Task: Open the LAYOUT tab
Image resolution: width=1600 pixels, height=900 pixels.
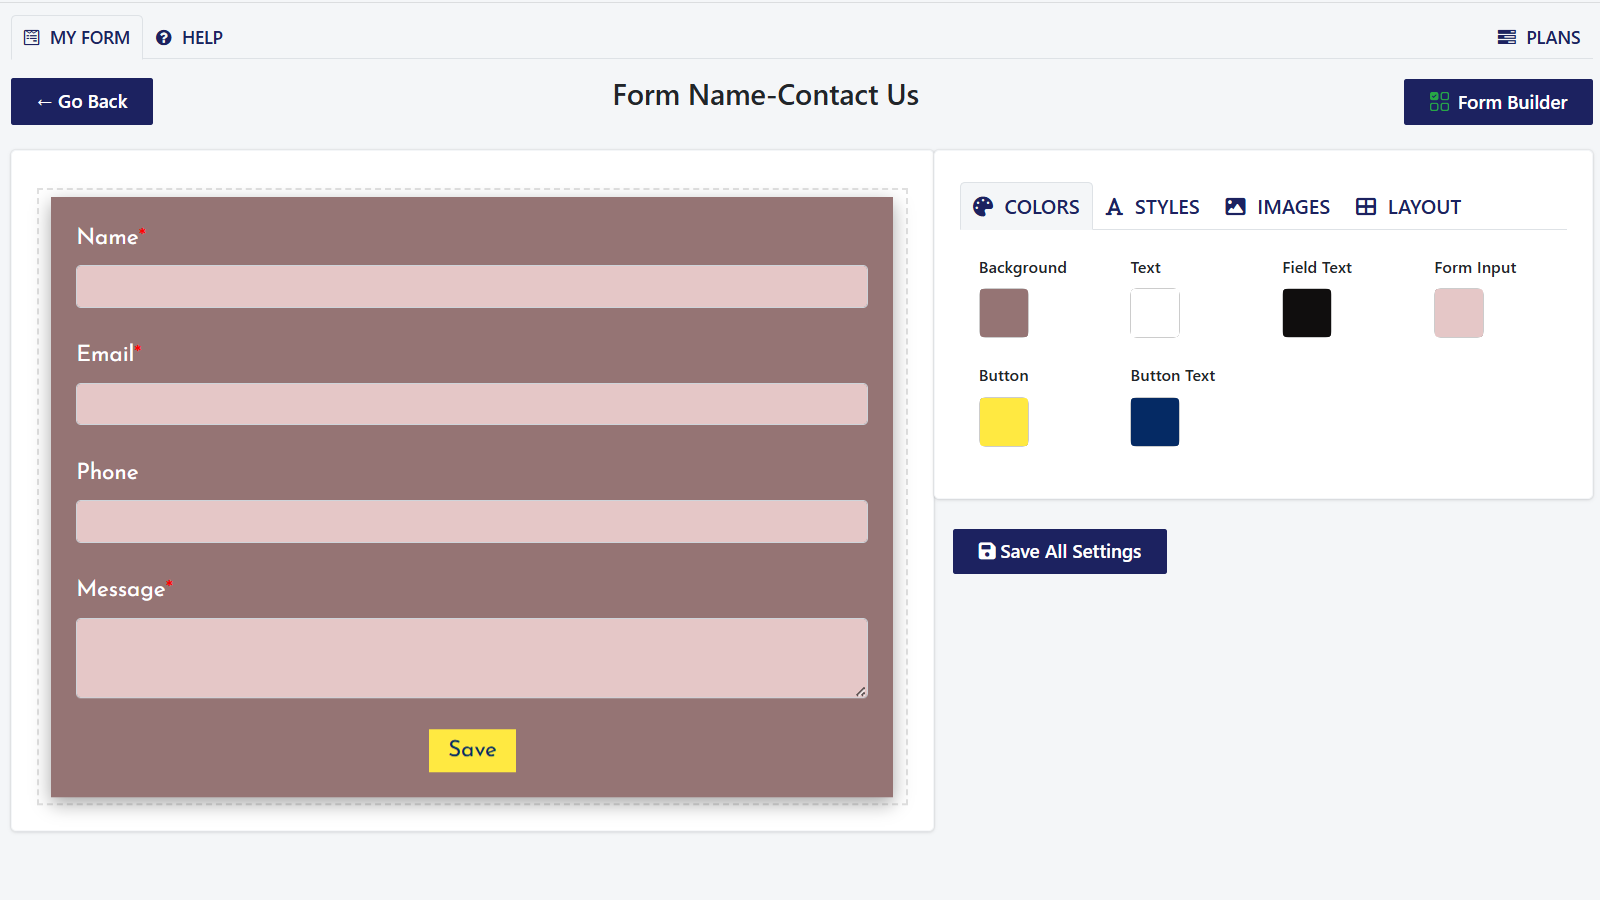Action: click(1407, 206)
